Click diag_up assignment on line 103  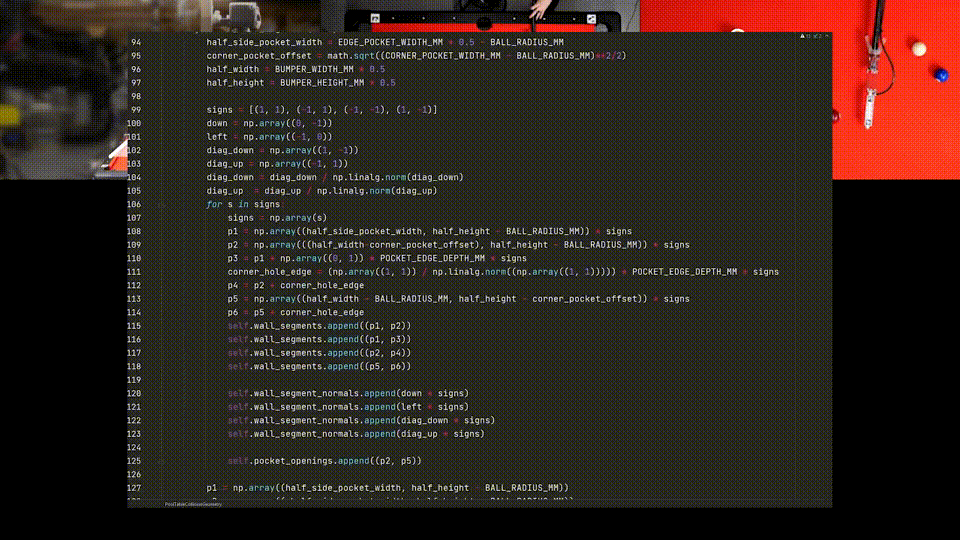277,164
